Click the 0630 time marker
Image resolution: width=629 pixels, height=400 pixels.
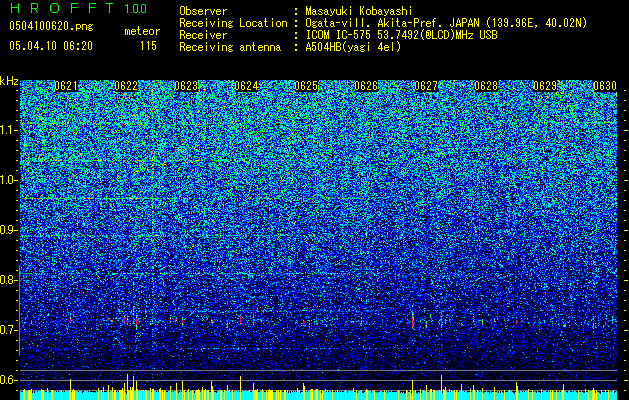(605, 86)
